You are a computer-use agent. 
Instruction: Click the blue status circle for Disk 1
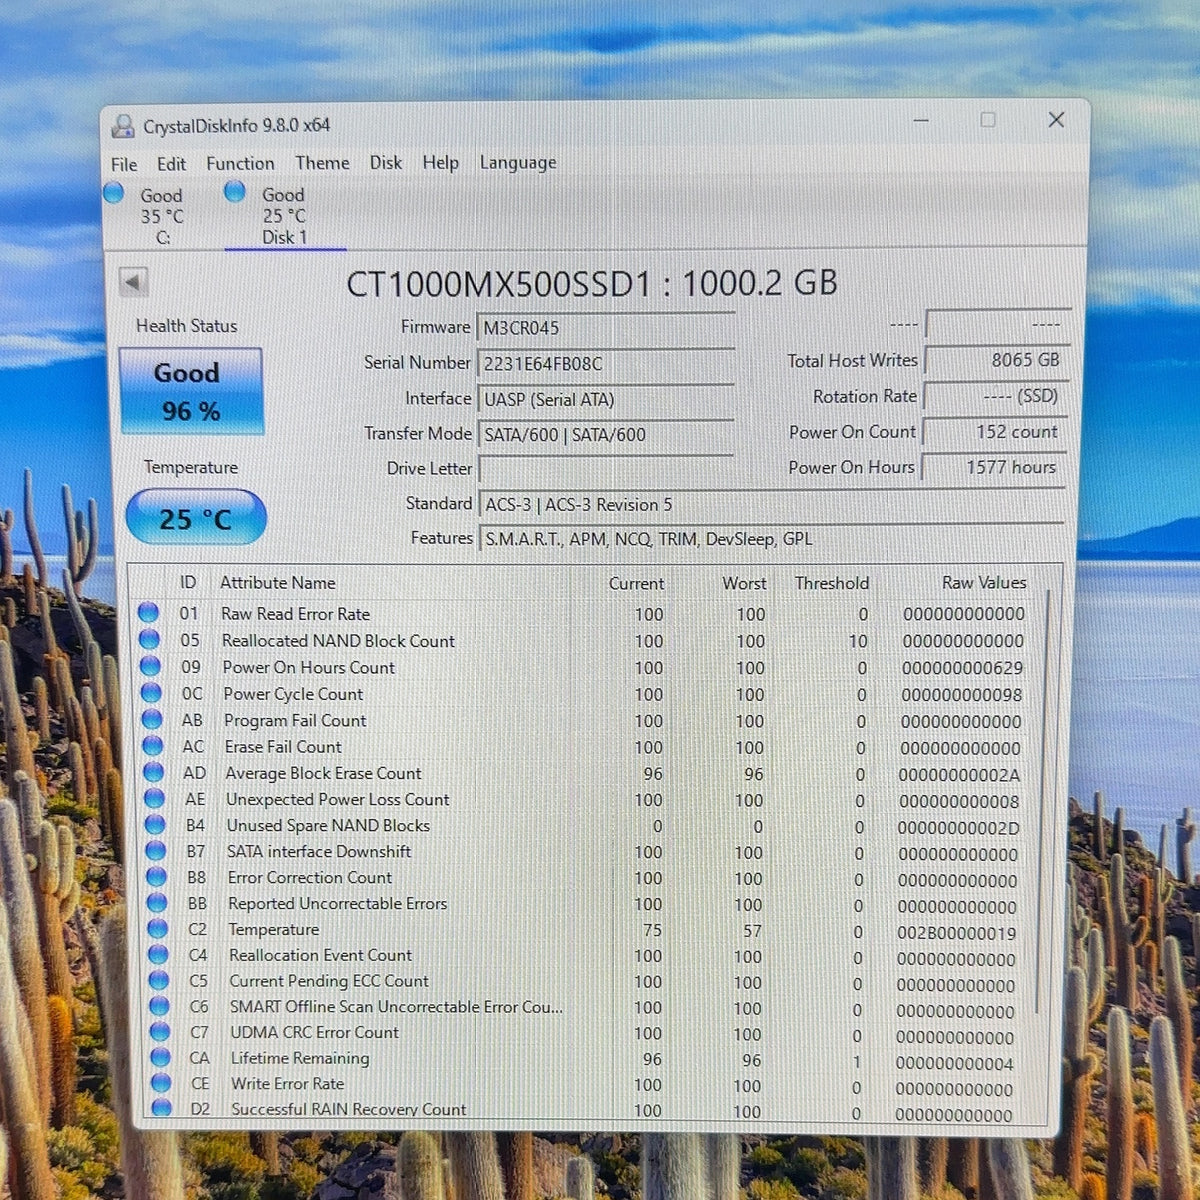pos(235,191)
